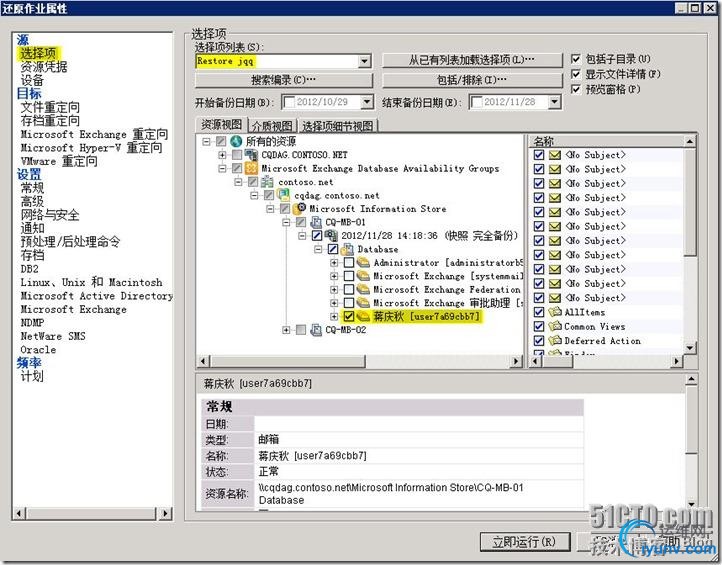Screen dimensions: 722x565
Task: Switch to the 介质视图 tab
Action: 272,126
